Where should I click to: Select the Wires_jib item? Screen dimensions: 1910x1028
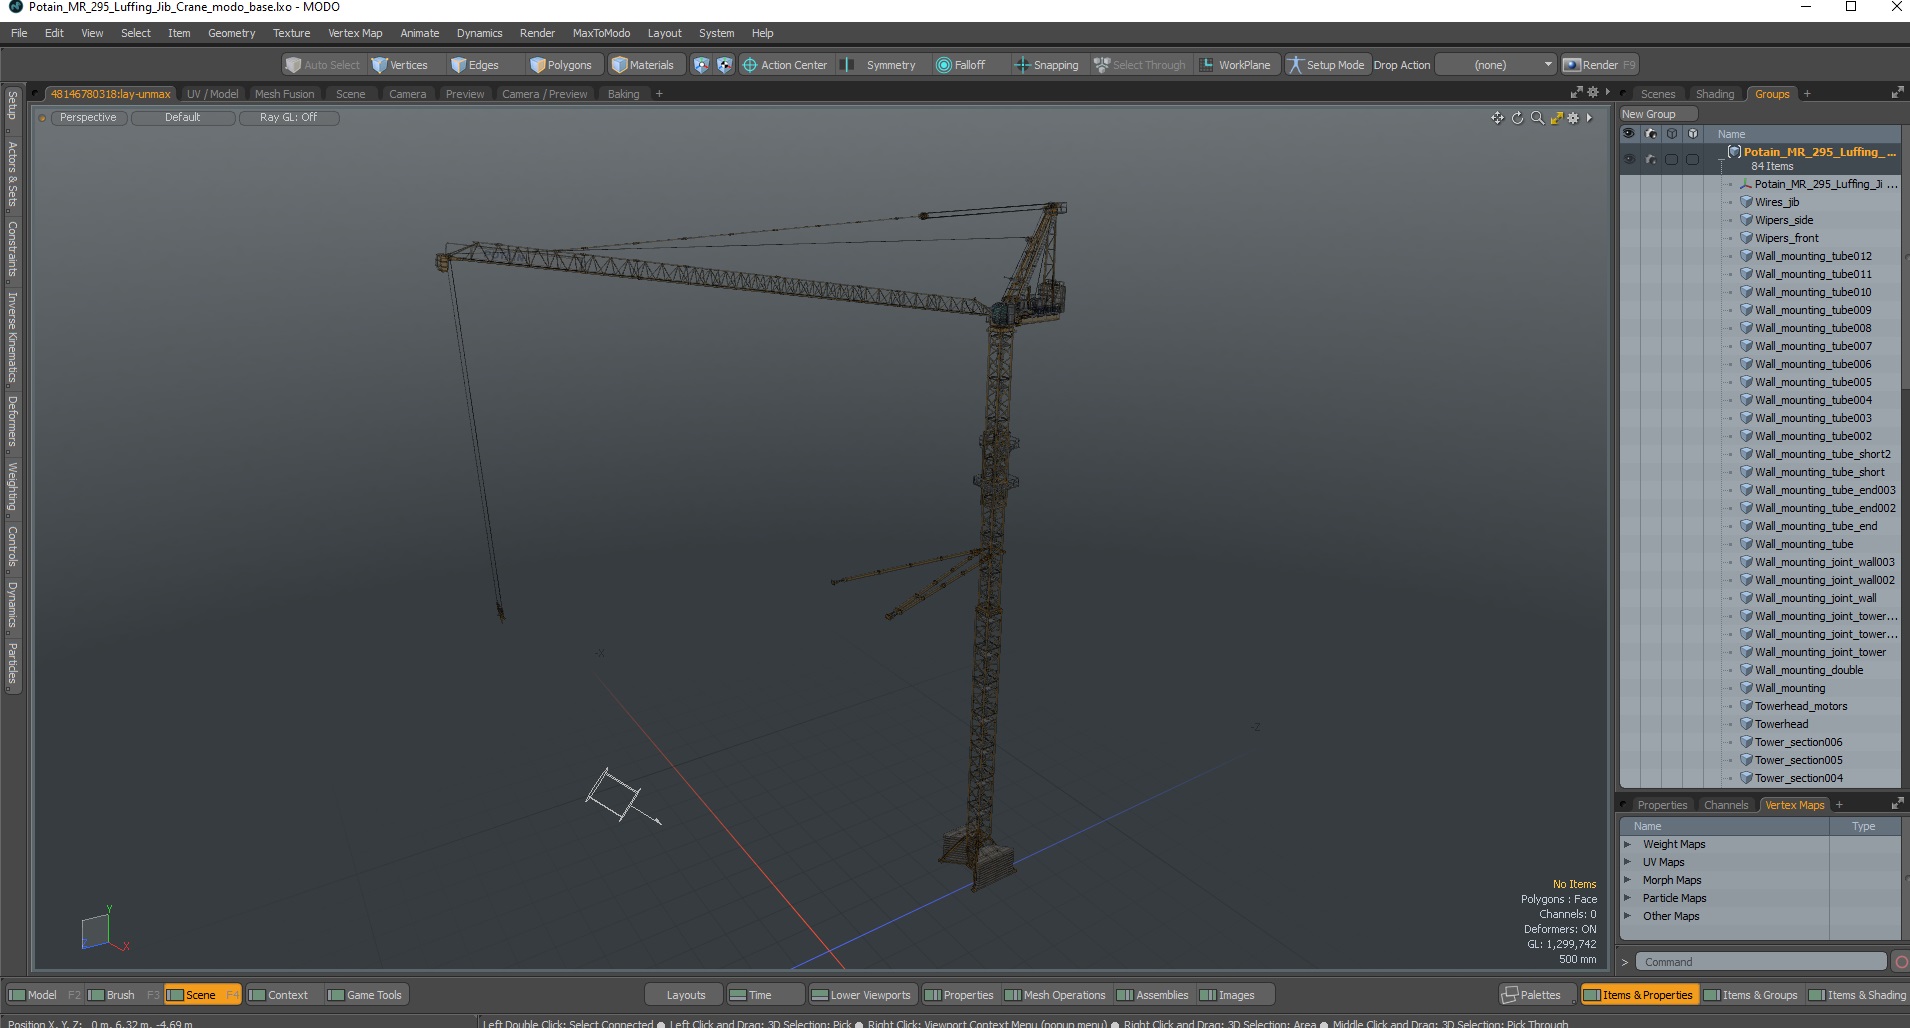coord(1777,202)
